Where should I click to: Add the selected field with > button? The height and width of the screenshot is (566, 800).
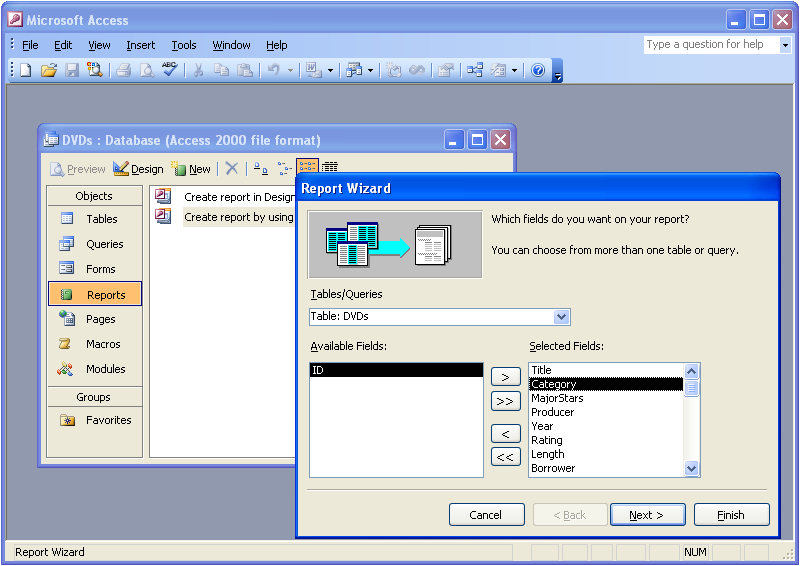click(x=506, y=377)
